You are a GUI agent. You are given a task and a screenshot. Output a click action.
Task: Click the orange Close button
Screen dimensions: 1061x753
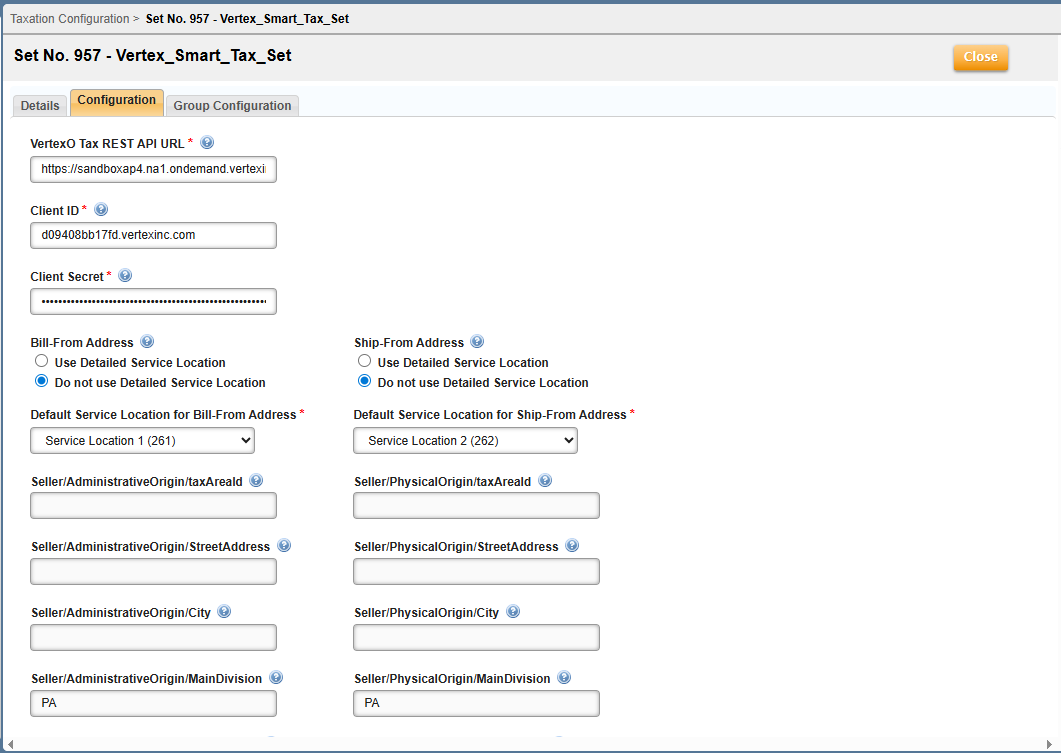980,57
